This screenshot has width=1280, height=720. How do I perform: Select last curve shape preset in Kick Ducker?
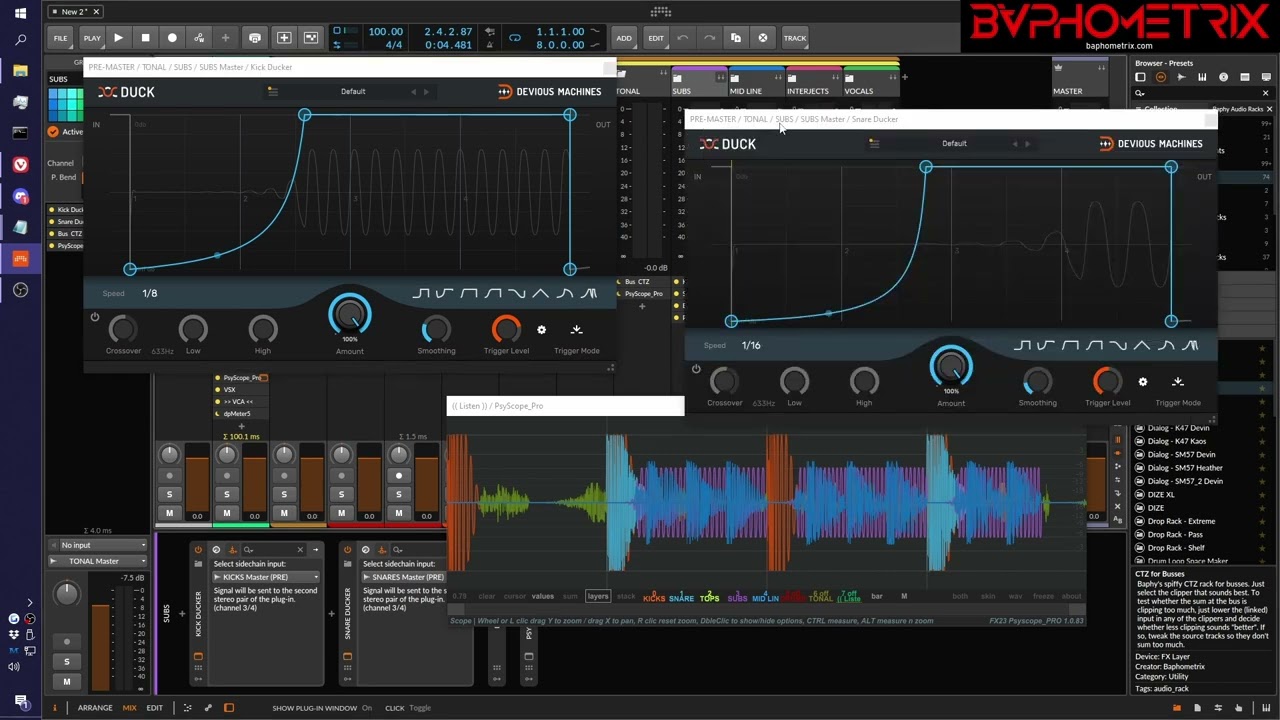[x=588, y=293]
